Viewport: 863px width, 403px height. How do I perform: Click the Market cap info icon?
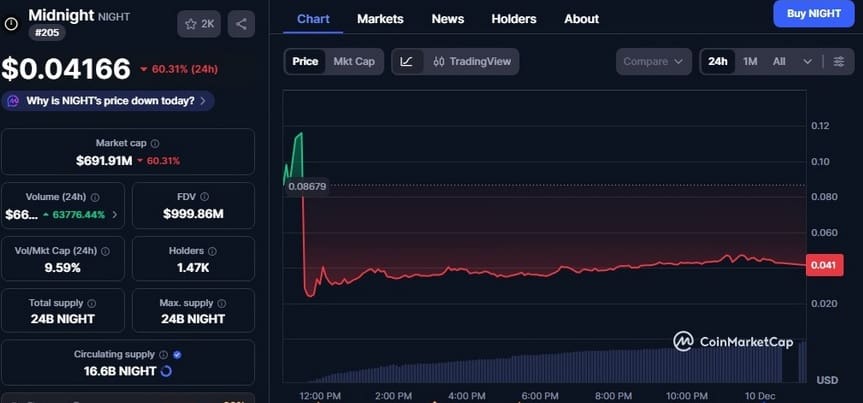tap(154, 144)
